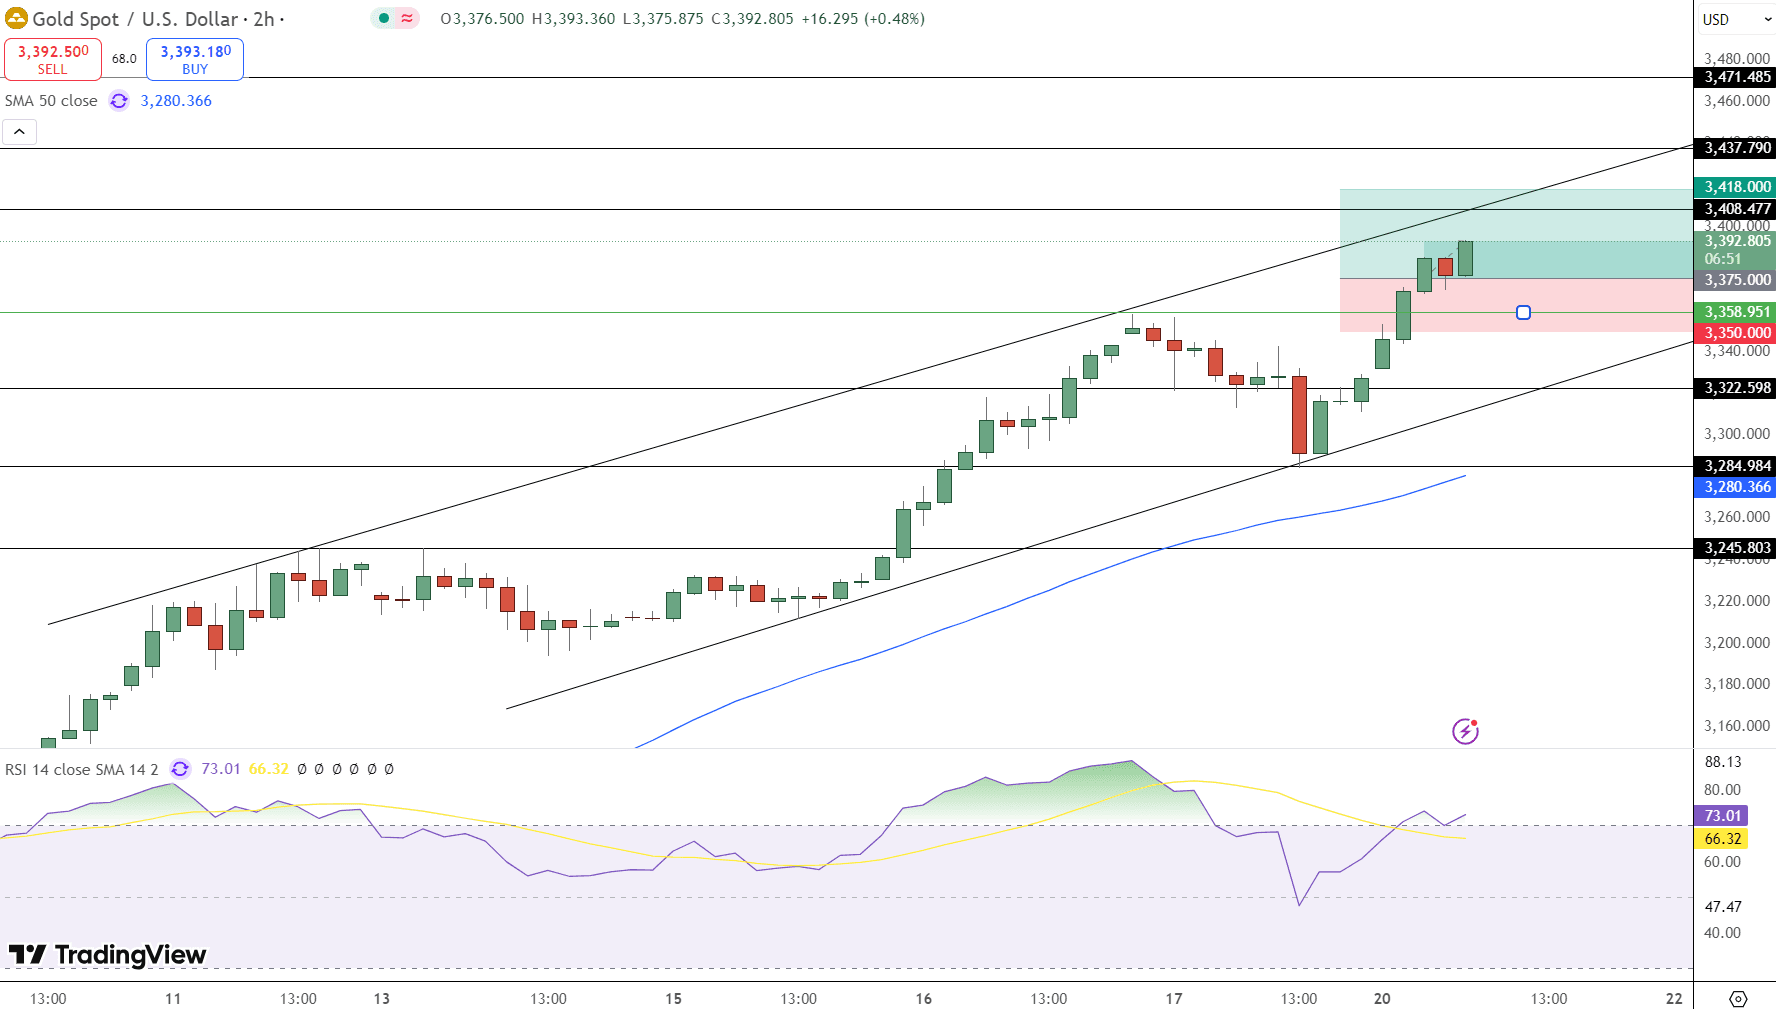Screen dimensions: 1776x1009
Task: Click date 22 on the time axis
Action: click(1674, 998)
